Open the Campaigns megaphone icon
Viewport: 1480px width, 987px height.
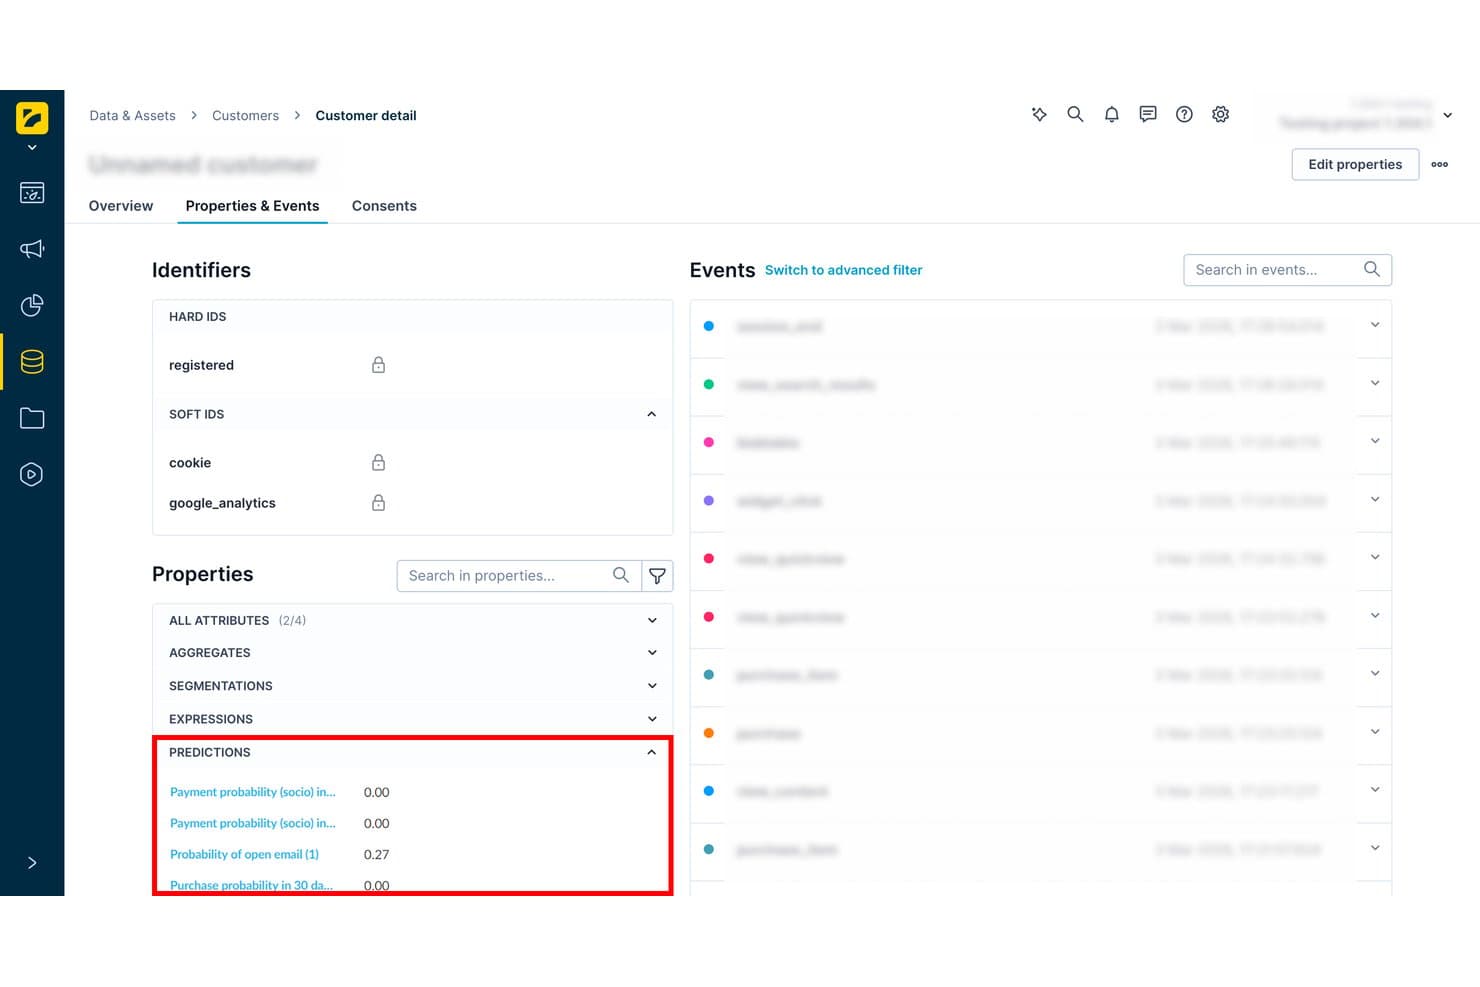[x=32, y=249]
